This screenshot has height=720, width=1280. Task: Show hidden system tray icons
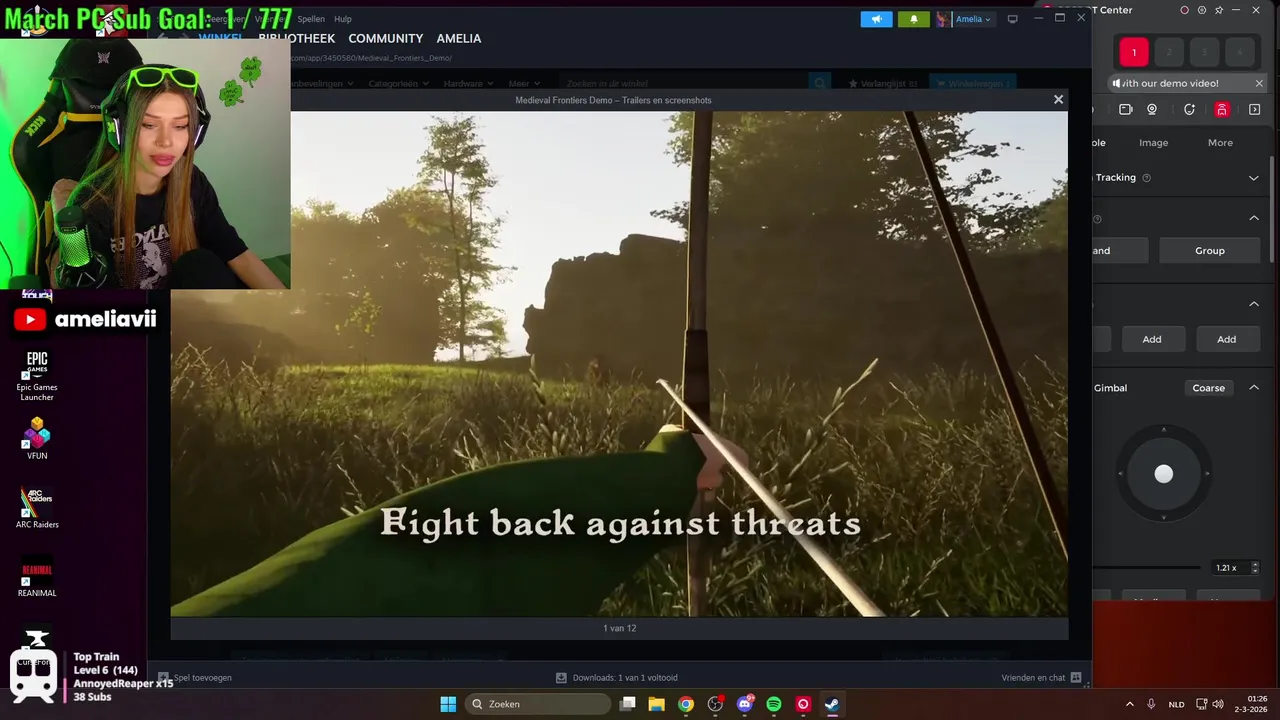1130,704
